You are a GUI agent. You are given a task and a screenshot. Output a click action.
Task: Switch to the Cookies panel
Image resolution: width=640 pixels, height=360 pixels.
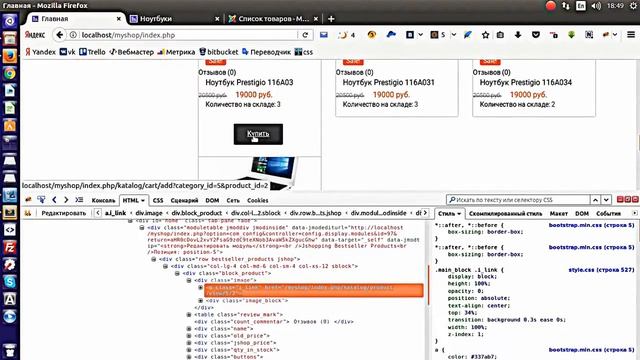click(258, 200)
